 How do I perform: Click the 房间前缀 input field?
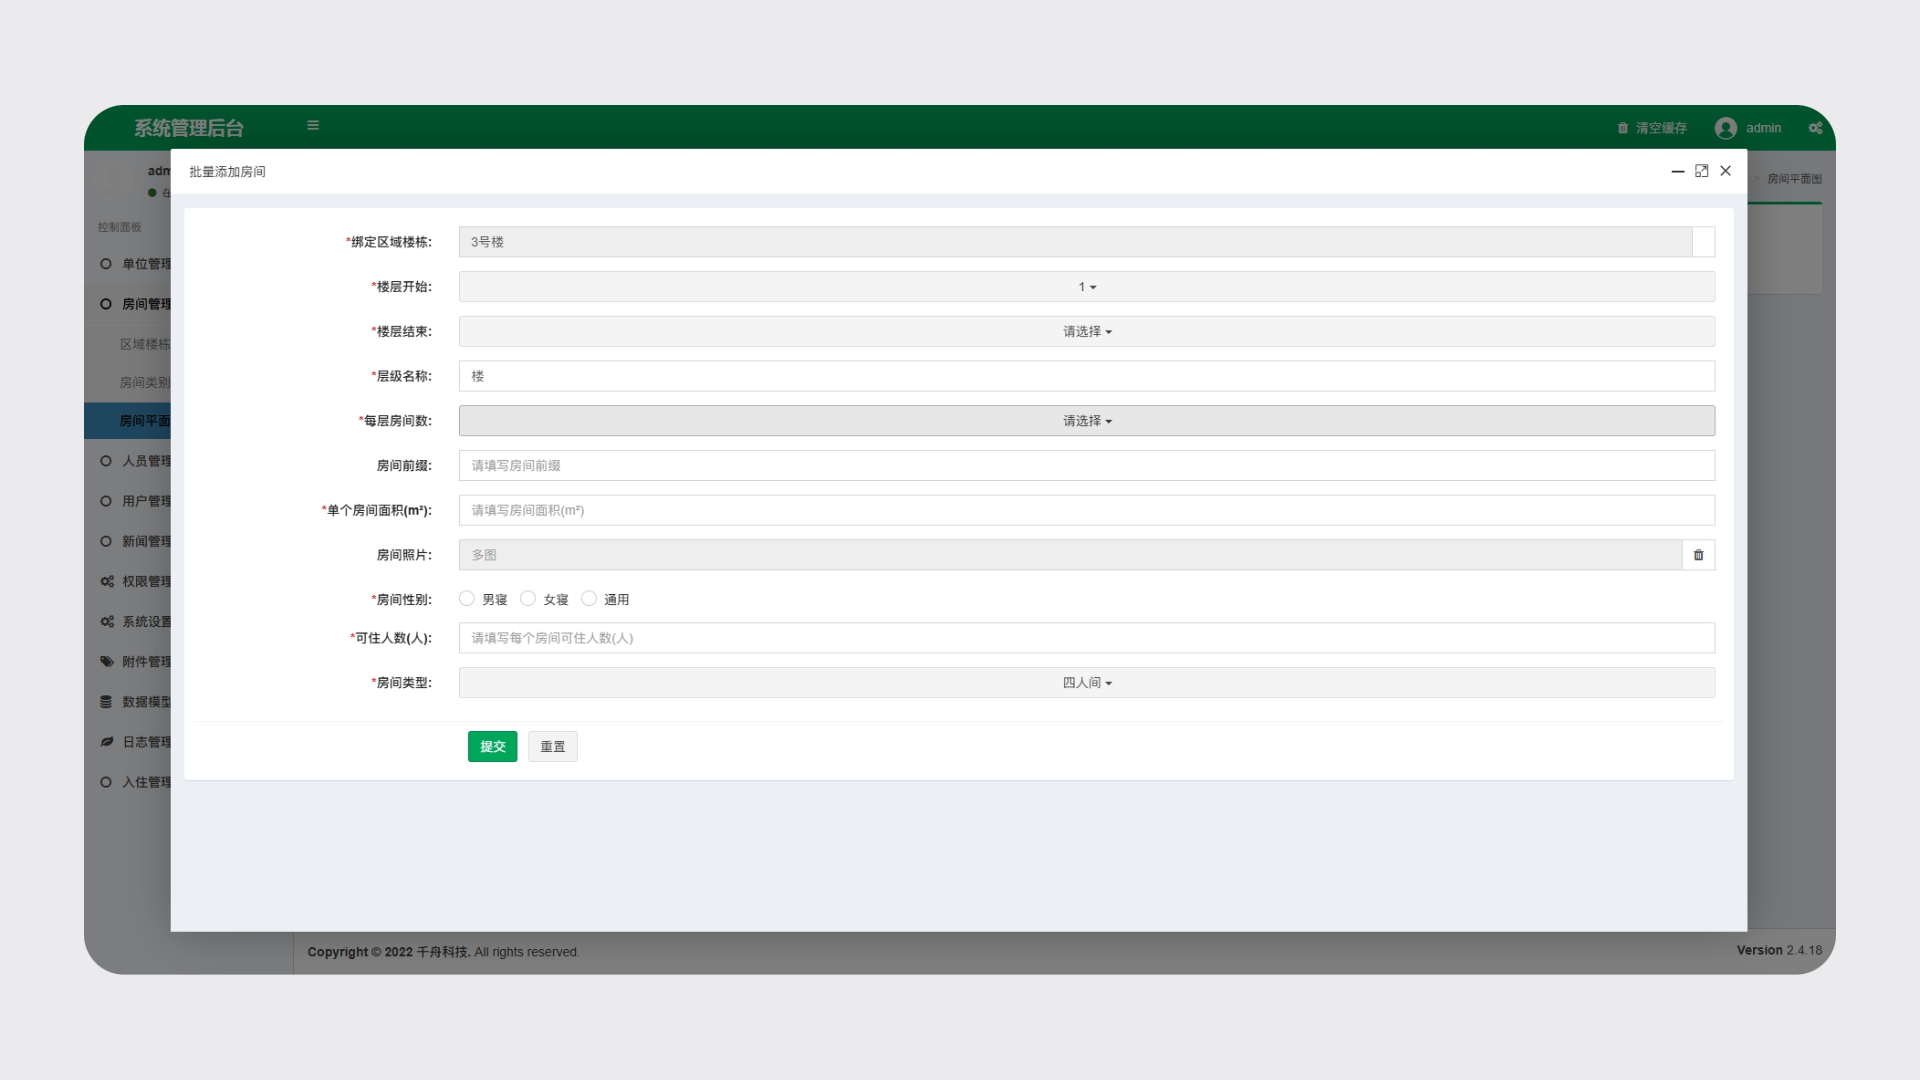(x=1086, y=466)
